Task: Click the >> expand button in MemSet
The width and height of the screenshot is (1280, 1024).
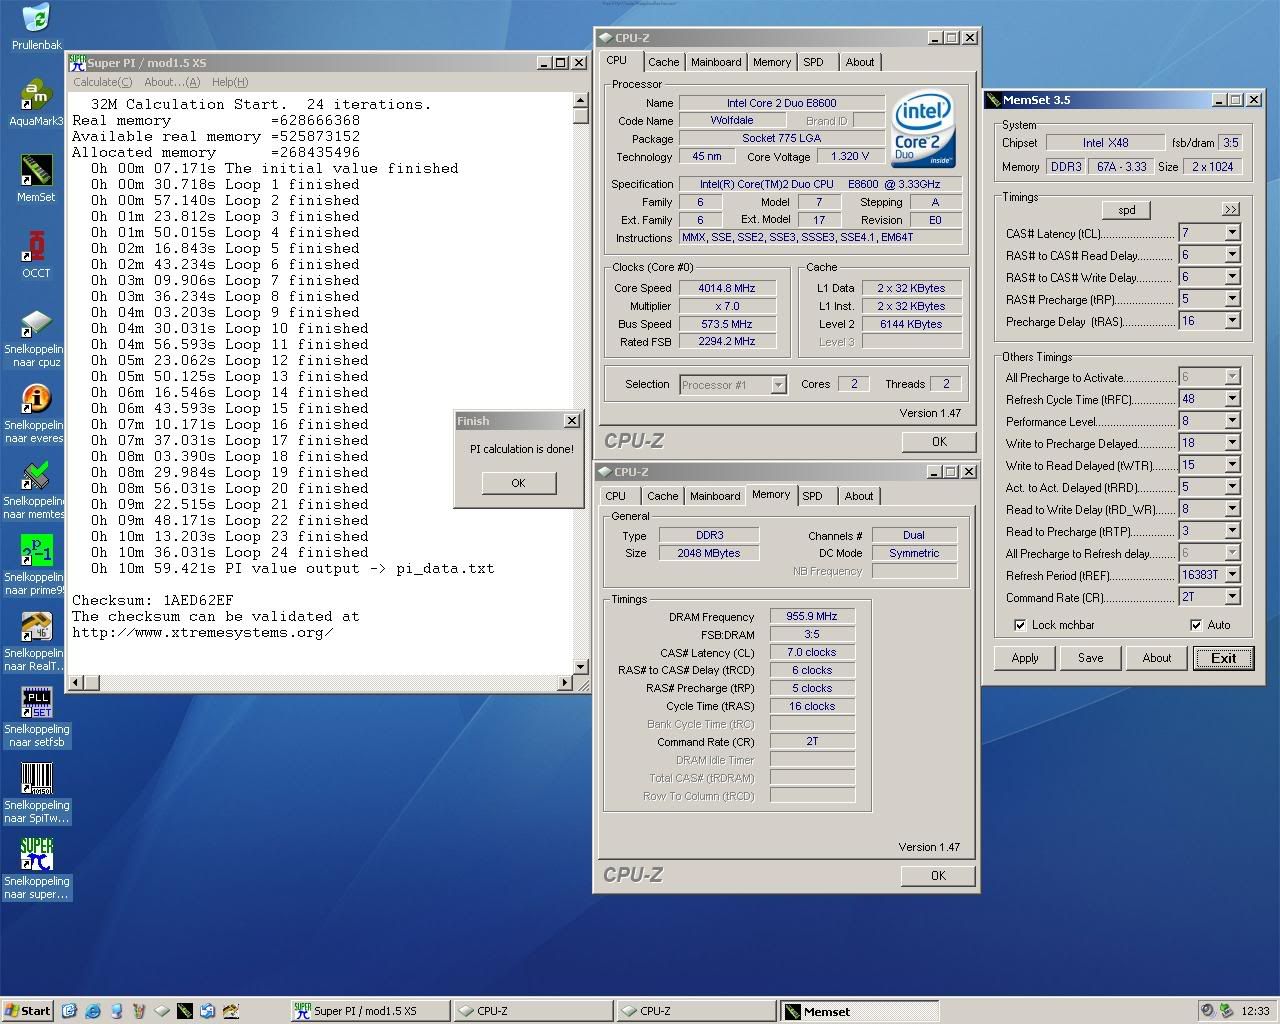Action: click(x=1230, y=209)
